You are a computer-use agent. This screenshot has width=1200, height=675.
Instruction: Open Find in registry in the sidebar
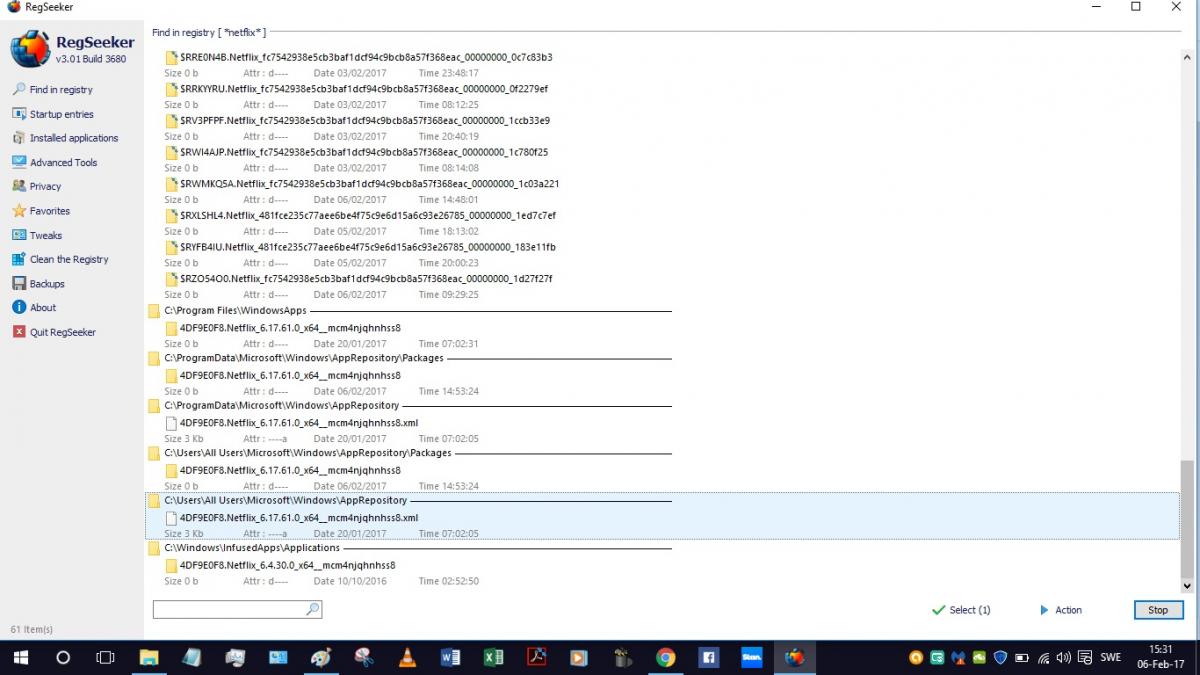click(x=61, y=90)
